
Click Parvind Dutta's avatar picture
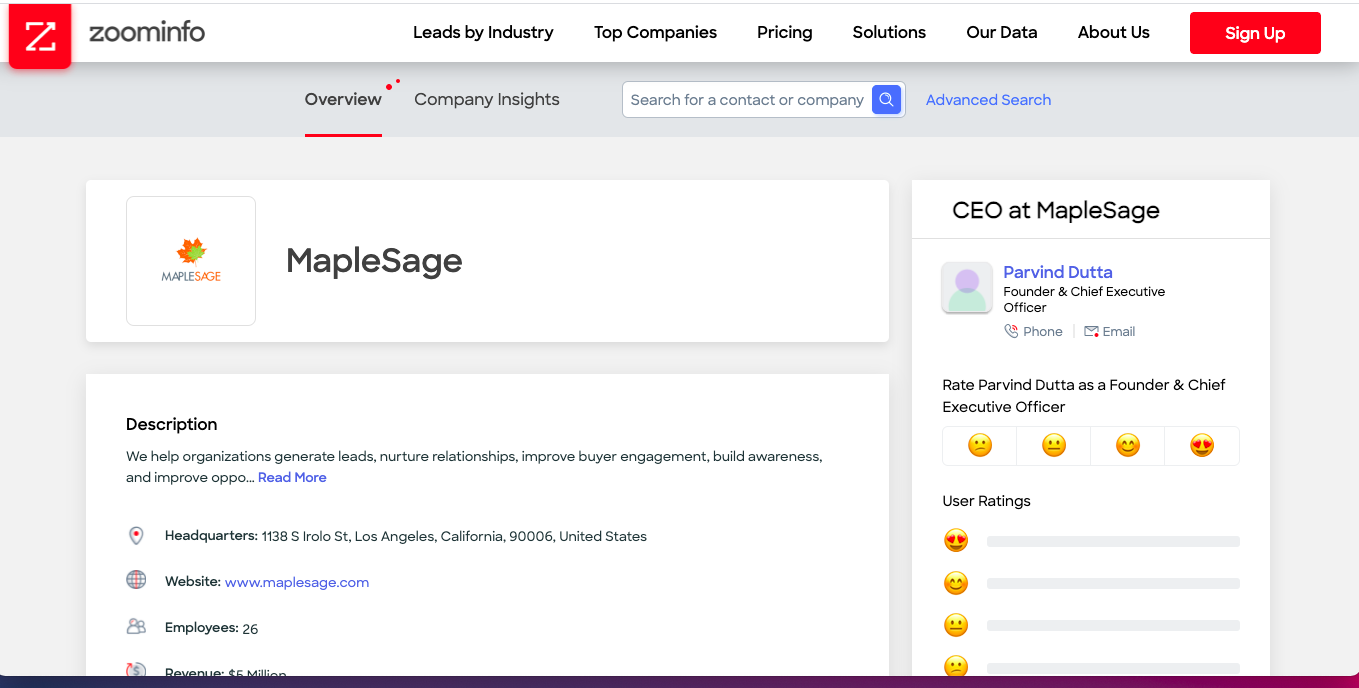[x=967, y=288]
